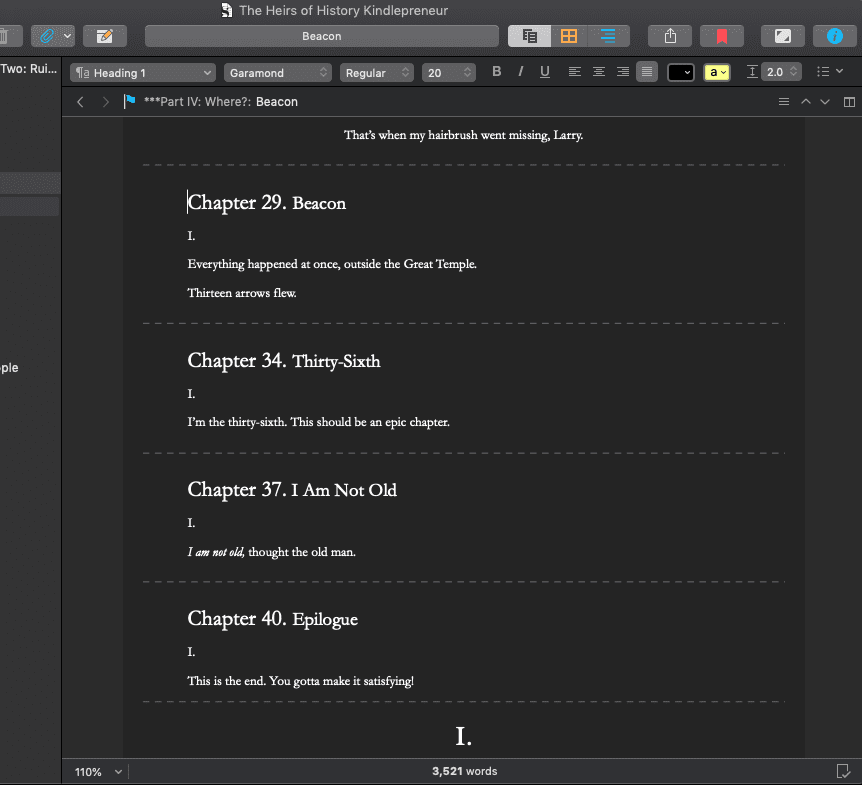862x785 pixels.
Task: Click the font size 20 stepper
Action: pos(467,73)
